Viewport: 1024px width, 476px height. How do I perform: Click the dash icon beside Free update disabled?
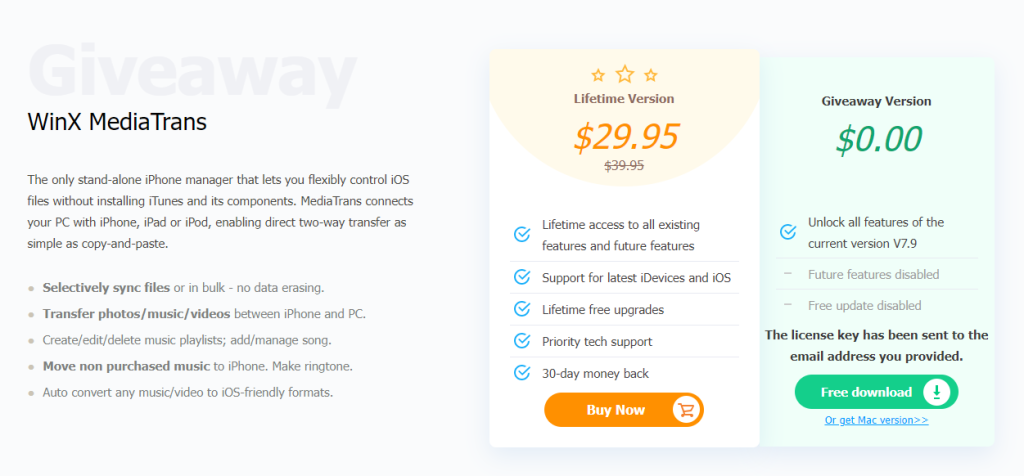pyautogui.click(x=788, y=304)
